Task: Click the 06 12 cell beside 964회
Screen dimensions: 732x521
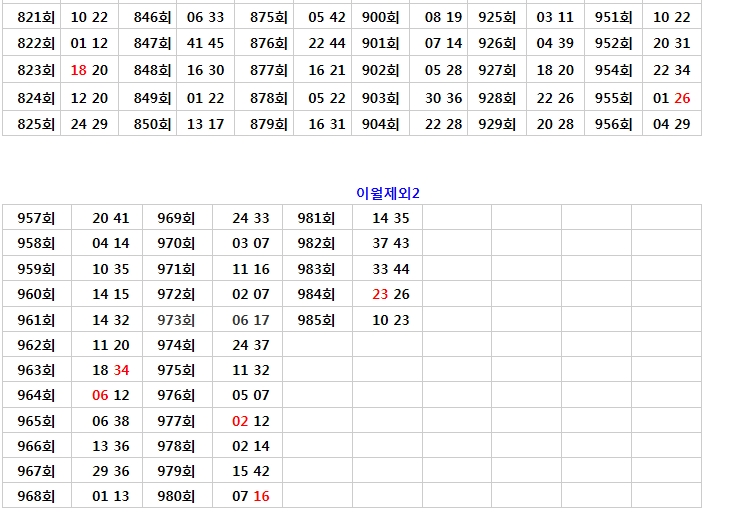Action: 111,395
